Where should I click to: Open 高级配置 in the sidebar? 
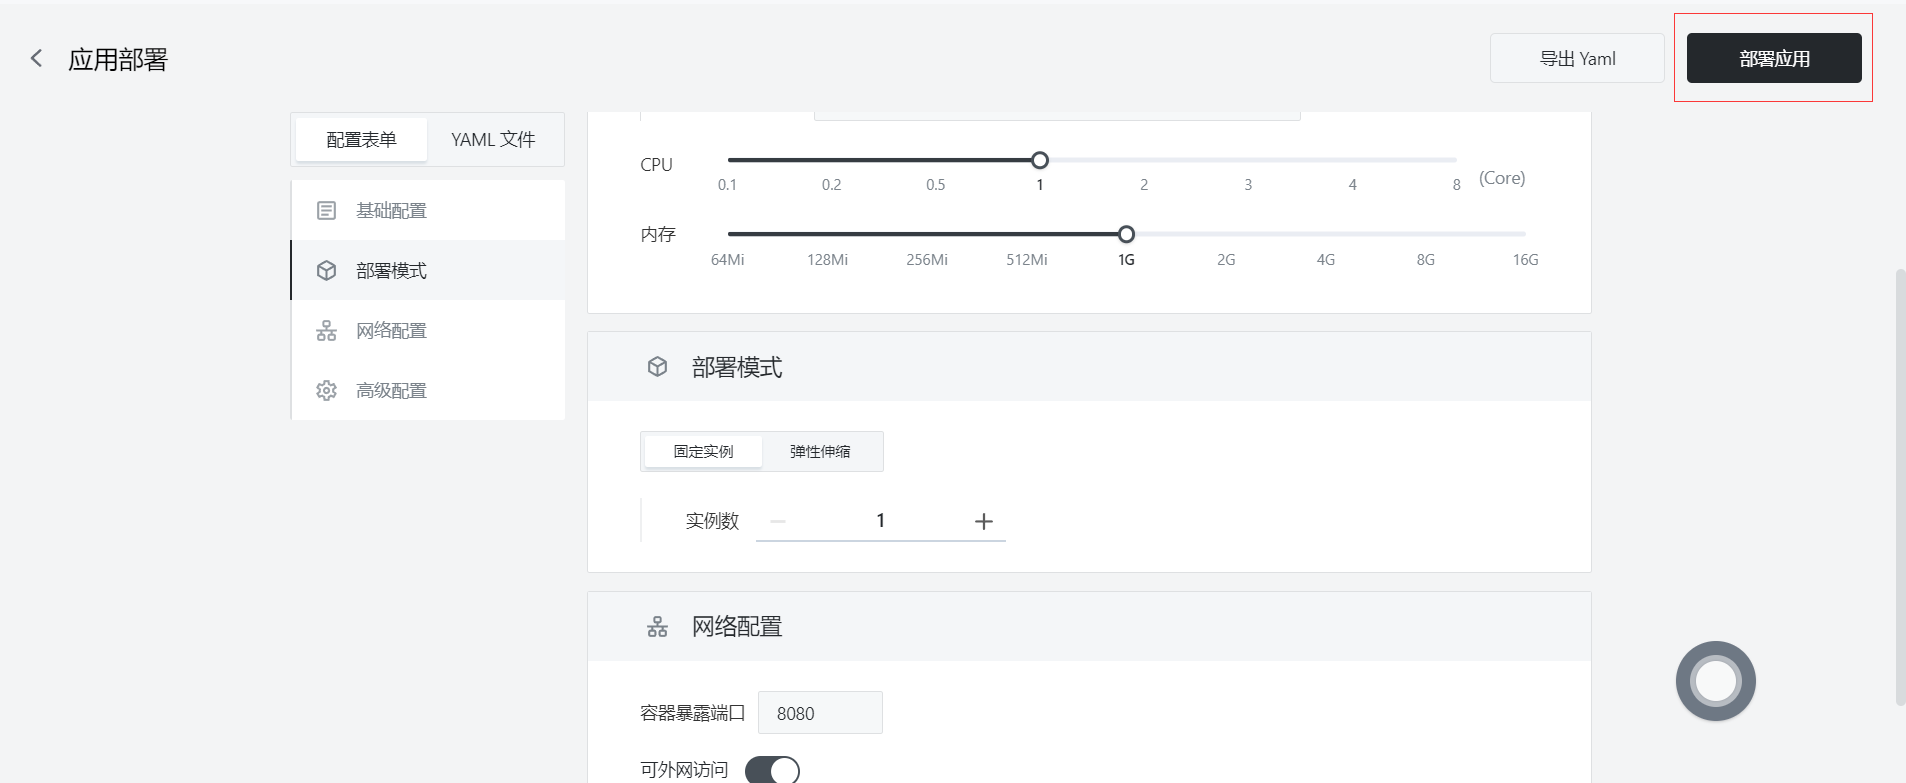coord(428,390)
